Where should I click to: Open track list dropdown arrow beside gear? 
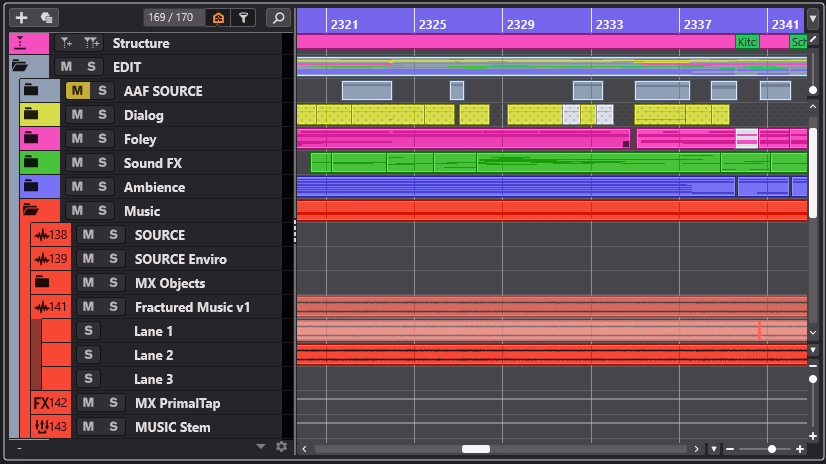point(261,447)
